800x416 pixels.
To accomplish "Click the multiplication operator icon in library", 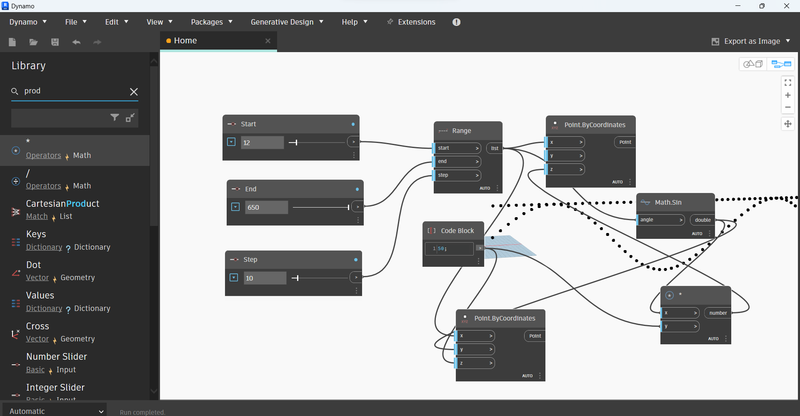I will point(16,151).
